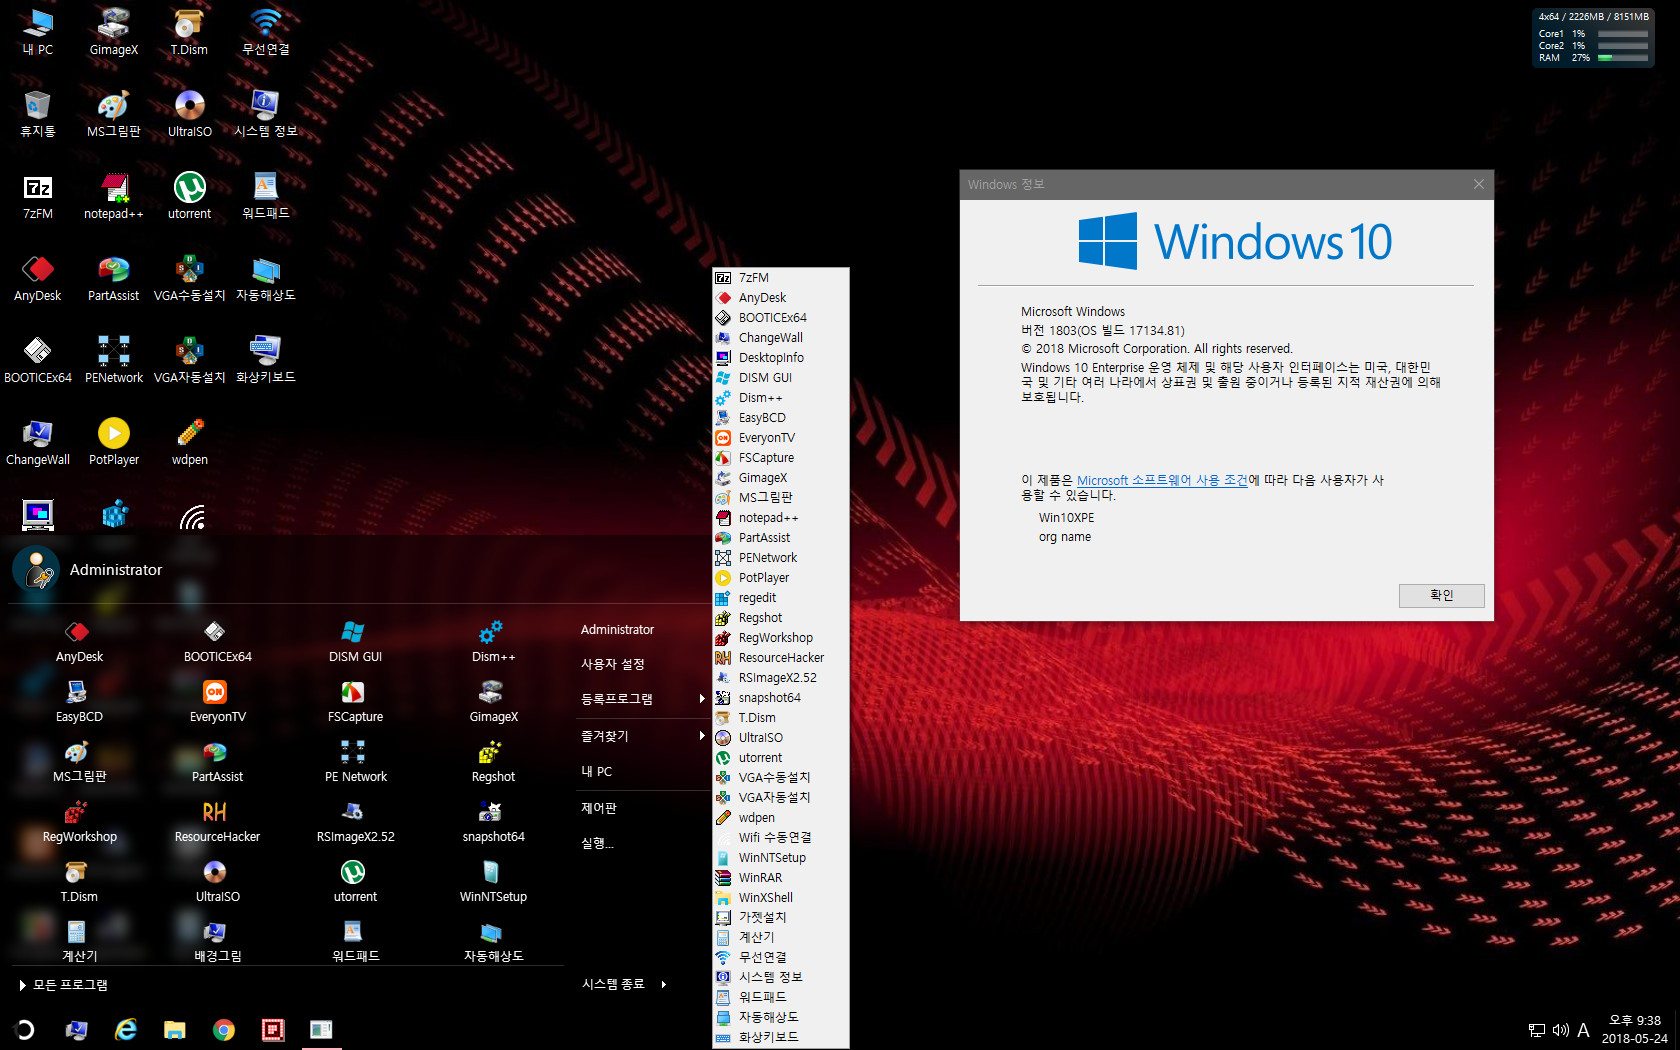Select WinXShell in programs list
Image resolution: width=1680 pixels, height=1050 pixels.
point(781,898)
